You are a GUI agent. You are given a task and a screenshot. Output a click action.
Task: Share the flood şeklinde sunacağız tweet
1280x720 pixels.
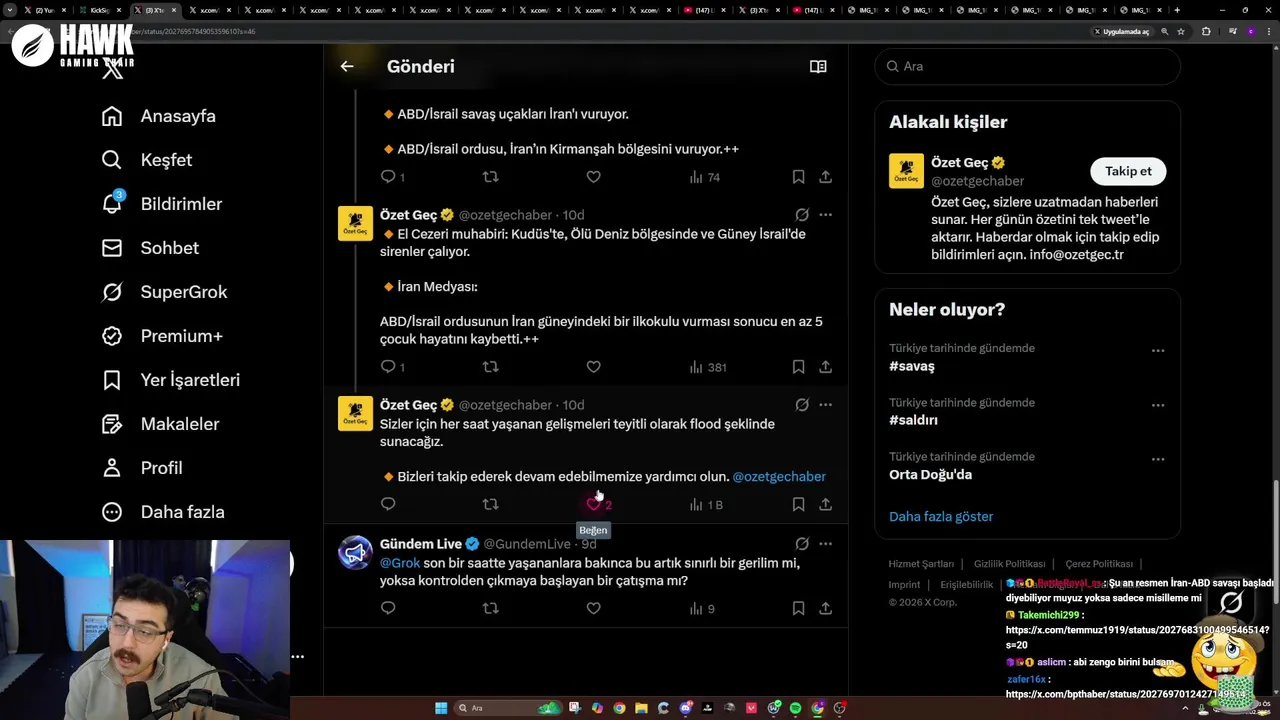point(825,505)
